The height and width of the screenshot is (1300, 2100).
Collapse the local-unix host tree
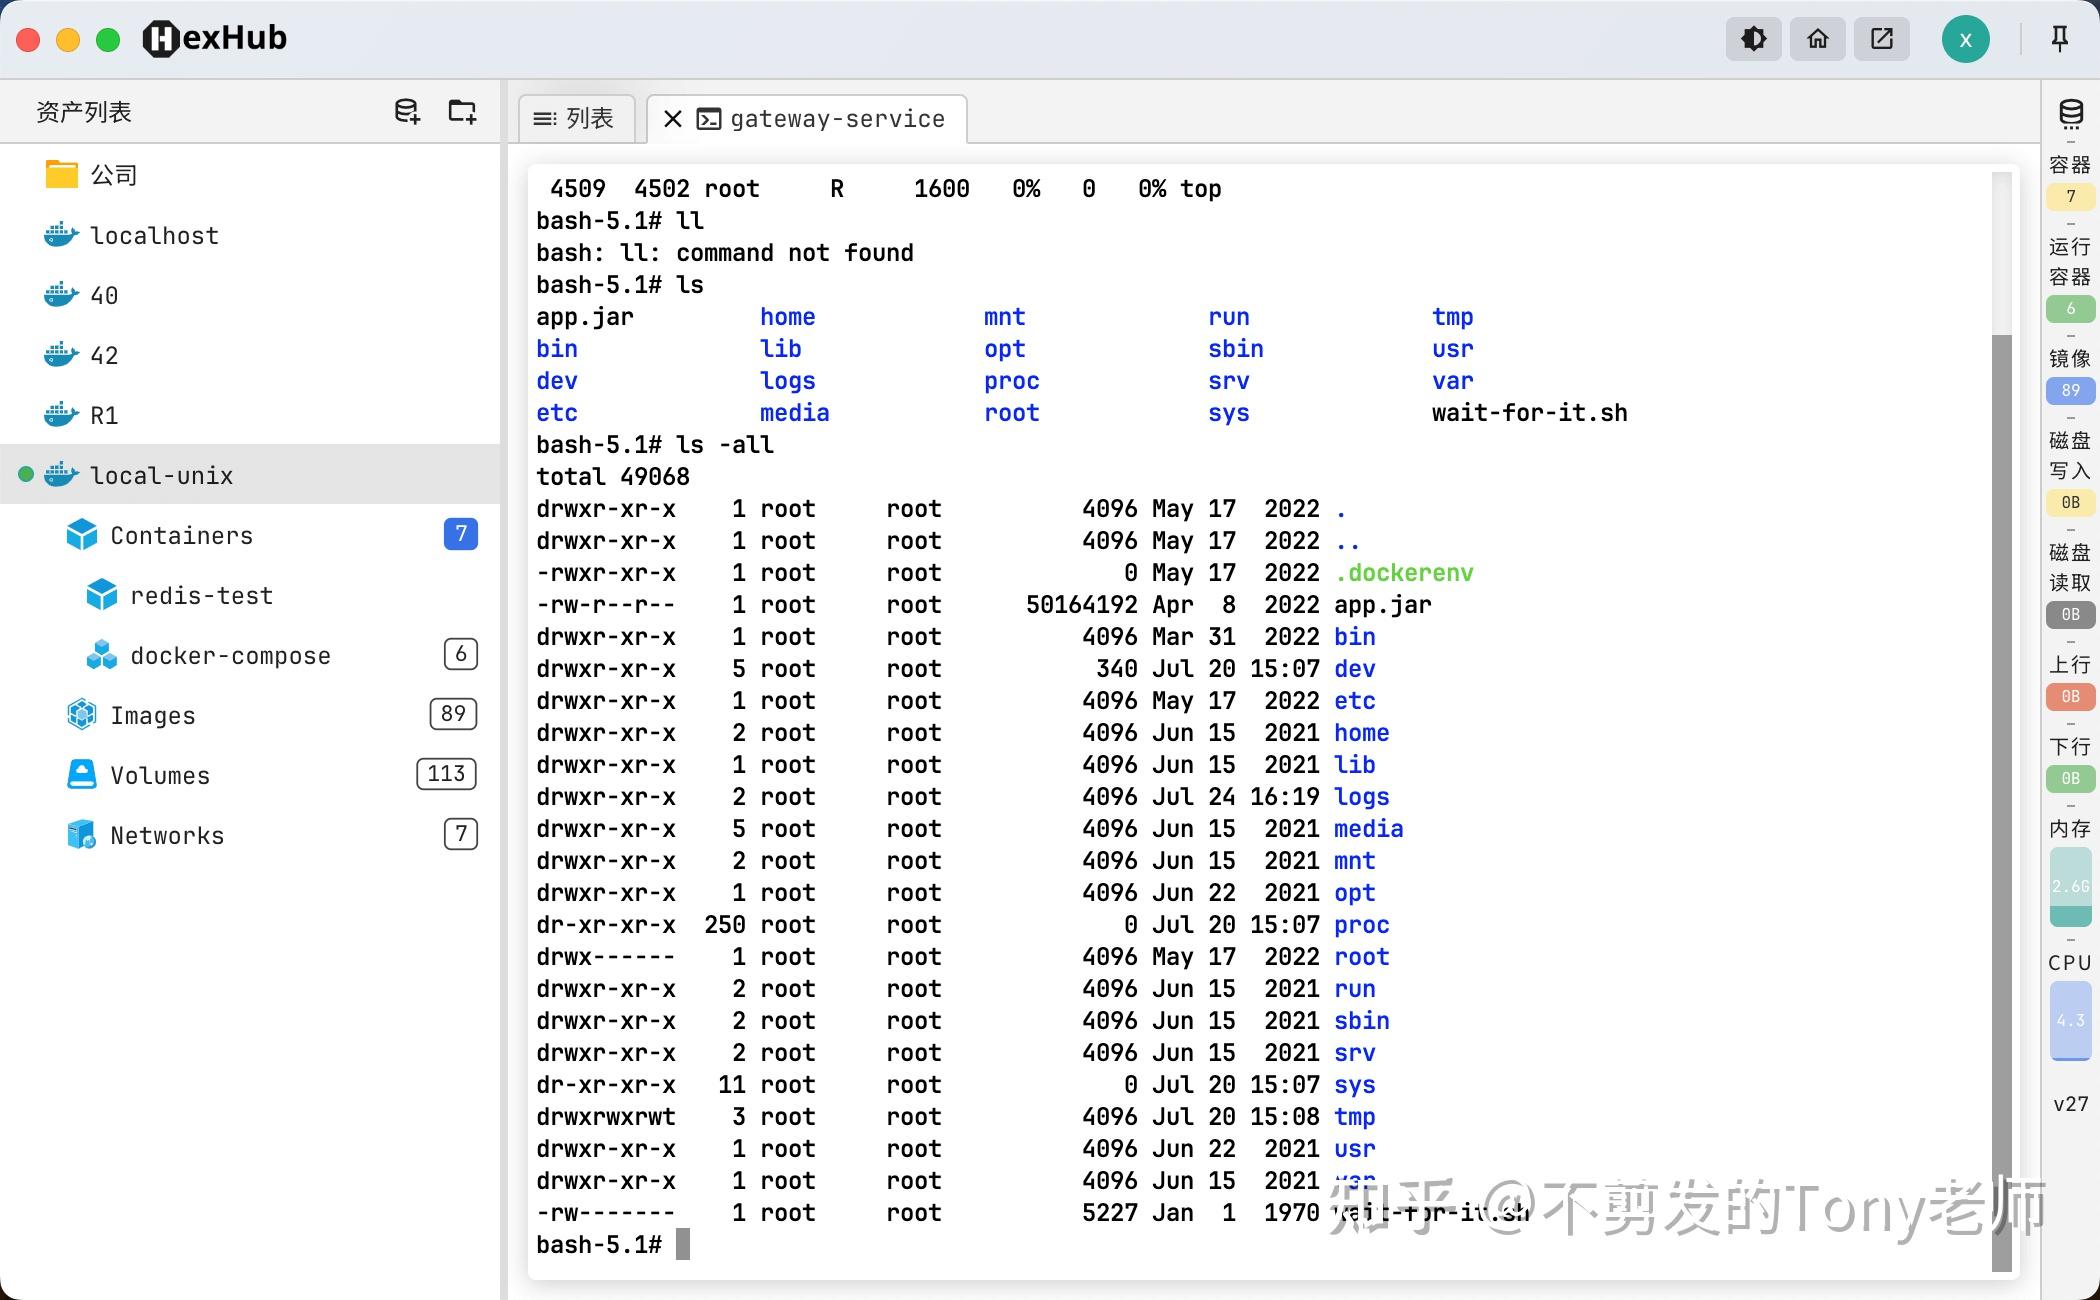(x=160, y=475)
